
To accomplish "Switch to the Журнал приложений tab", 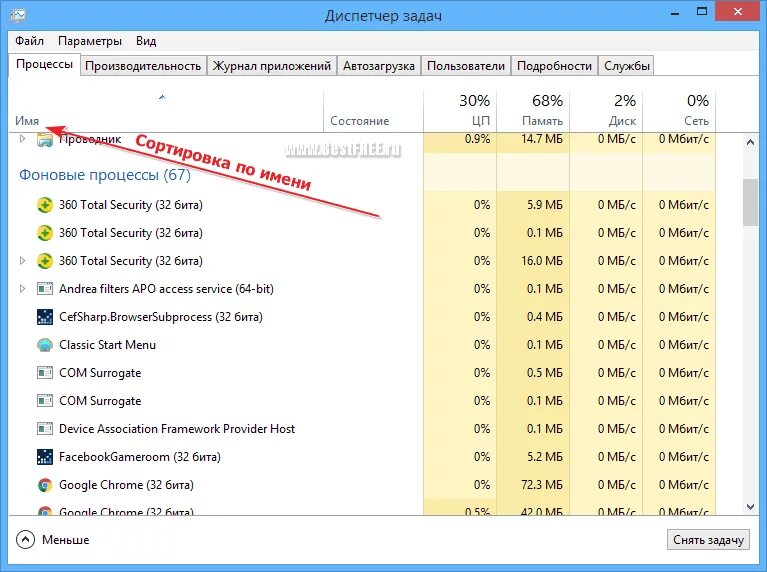I will (271, 66).
